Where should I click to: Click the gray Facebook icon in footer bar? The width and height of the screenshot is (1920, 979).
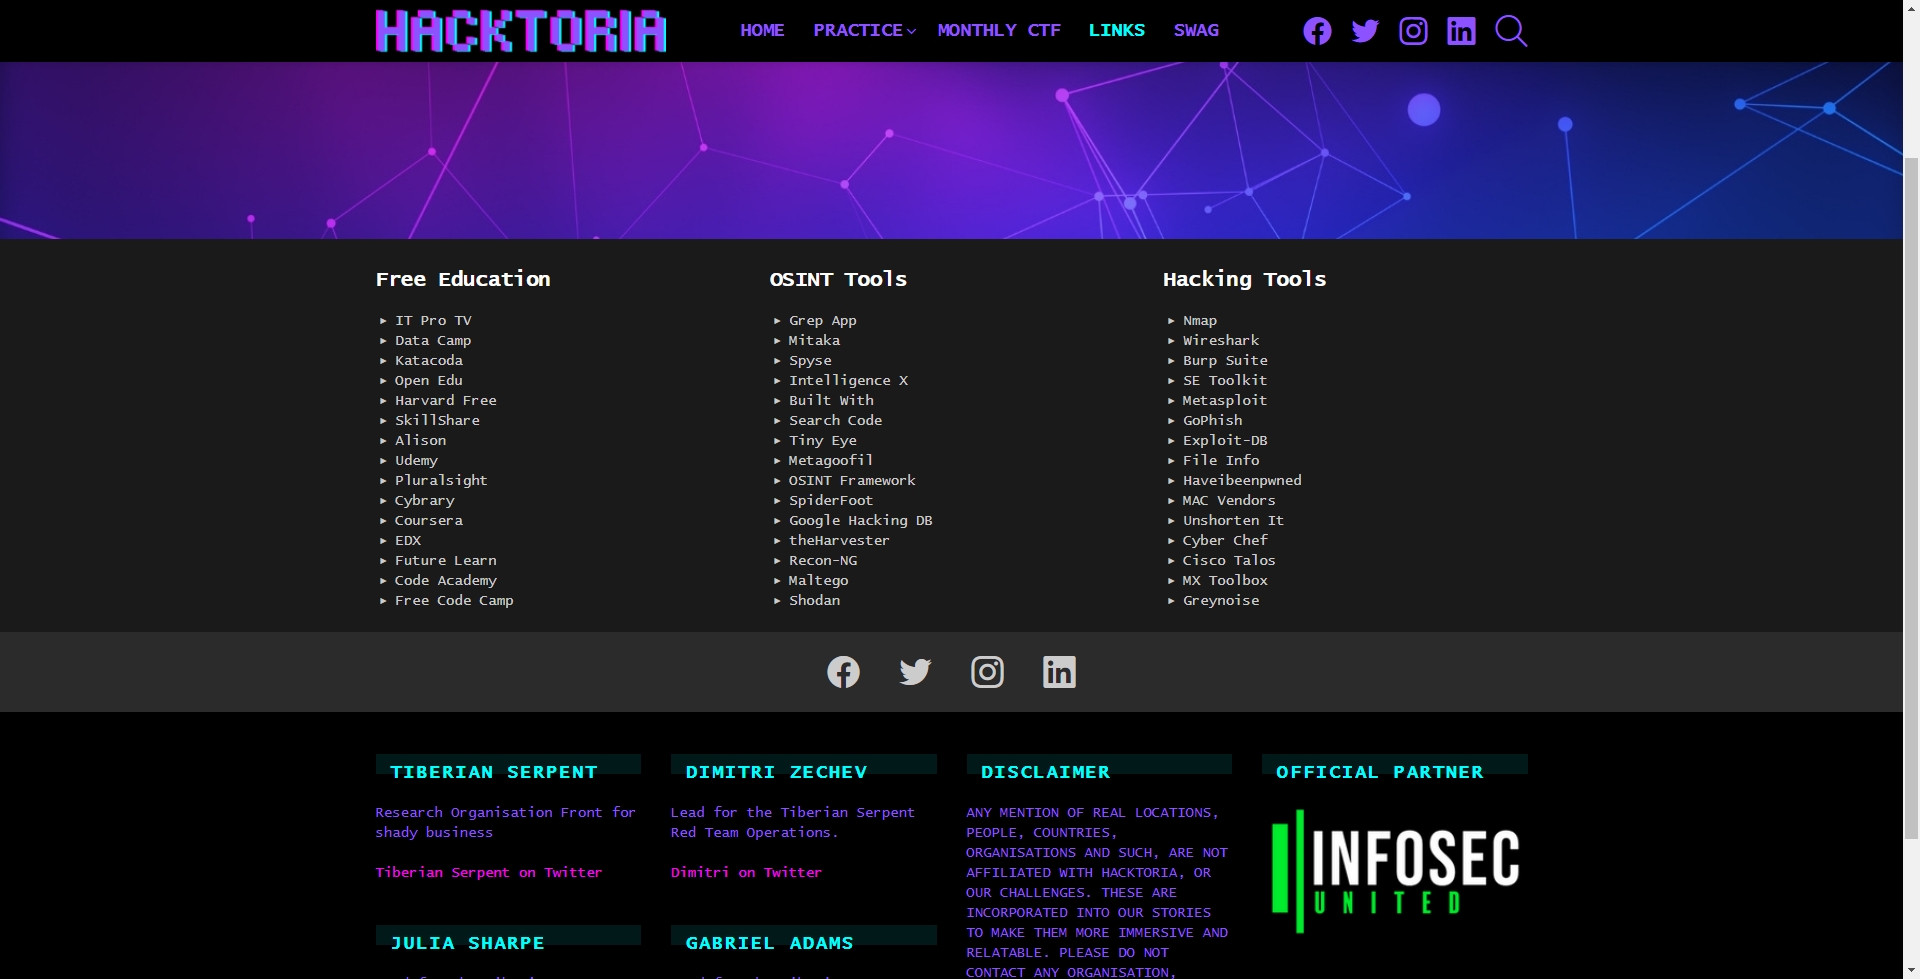[843, 672]
